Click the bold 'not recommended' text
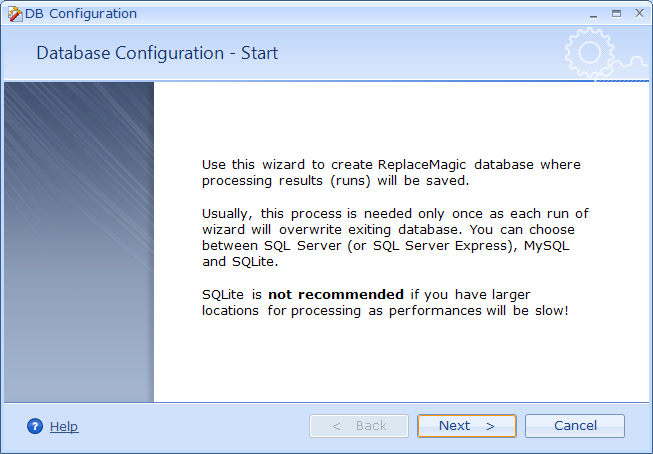 (336, 294)
